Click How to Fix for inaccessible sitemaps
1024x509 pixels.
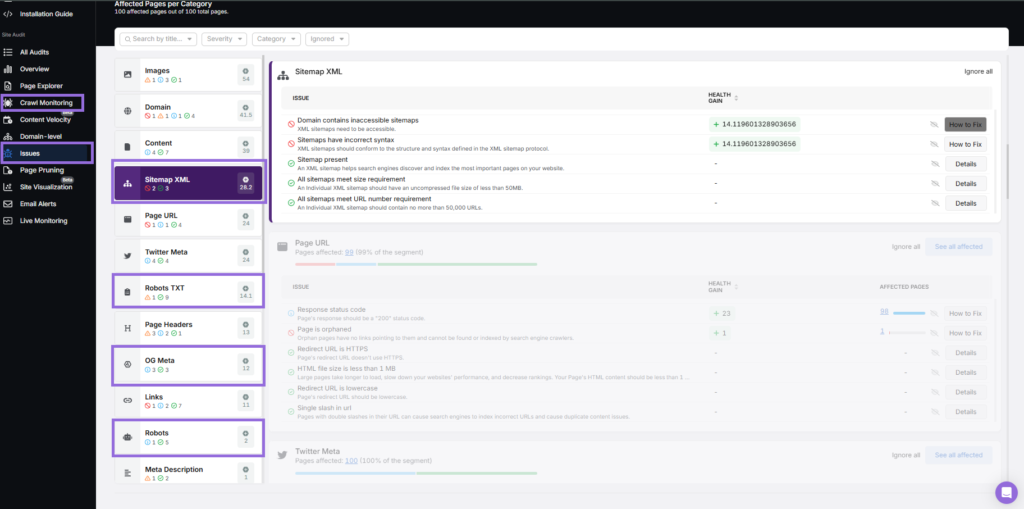(965, 124)
